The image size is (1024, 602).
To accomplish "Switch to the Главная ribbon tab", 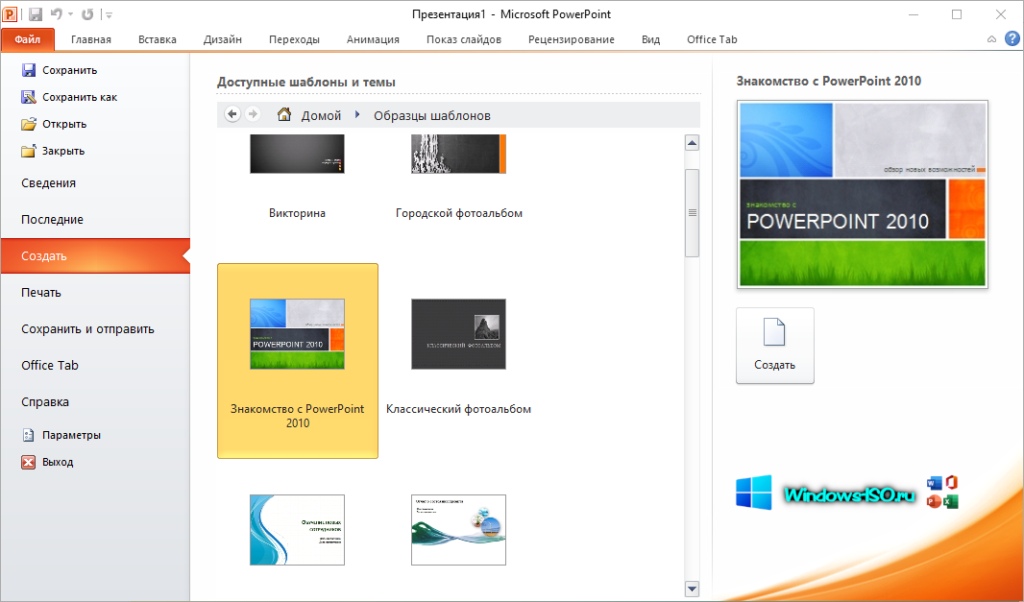I will pos(91,39).
